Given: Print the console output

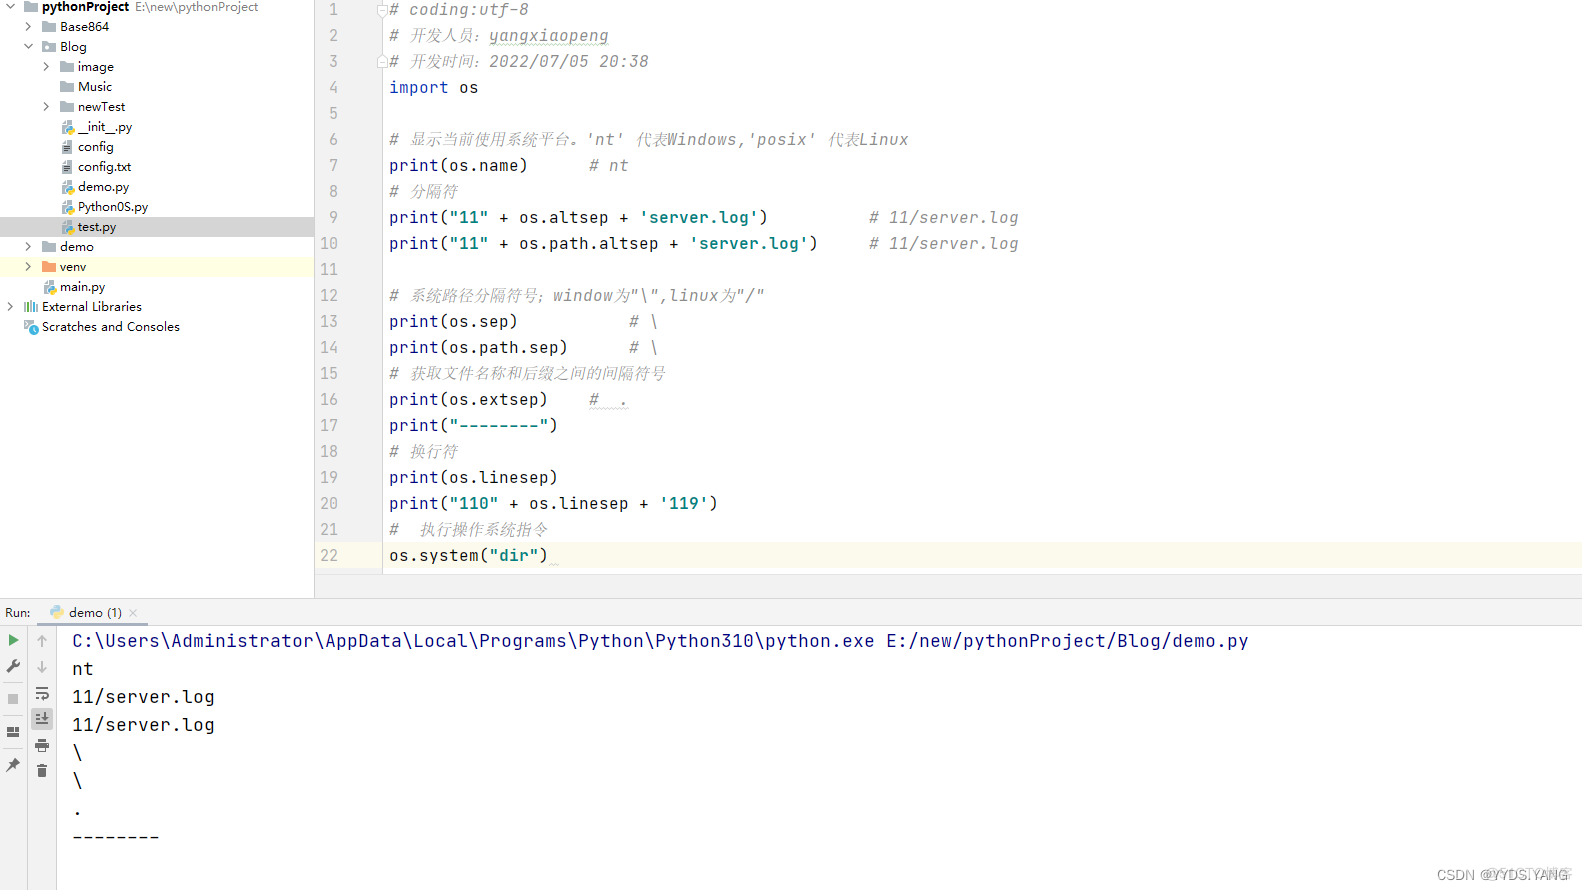Looking at the screenshot, I should coord(42,745).
